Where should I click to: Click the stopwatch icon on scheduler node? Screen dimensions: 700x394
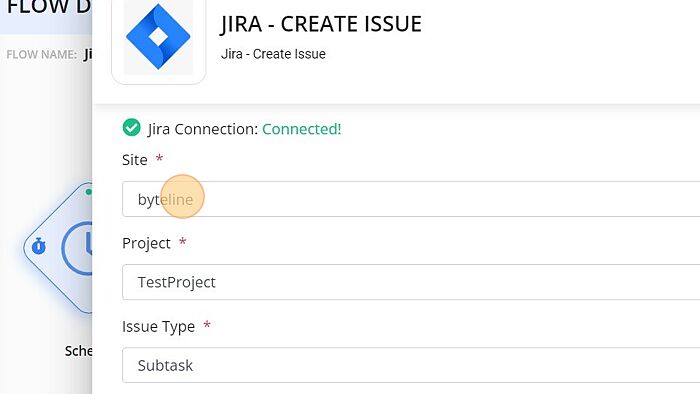[x=39, y=246]
